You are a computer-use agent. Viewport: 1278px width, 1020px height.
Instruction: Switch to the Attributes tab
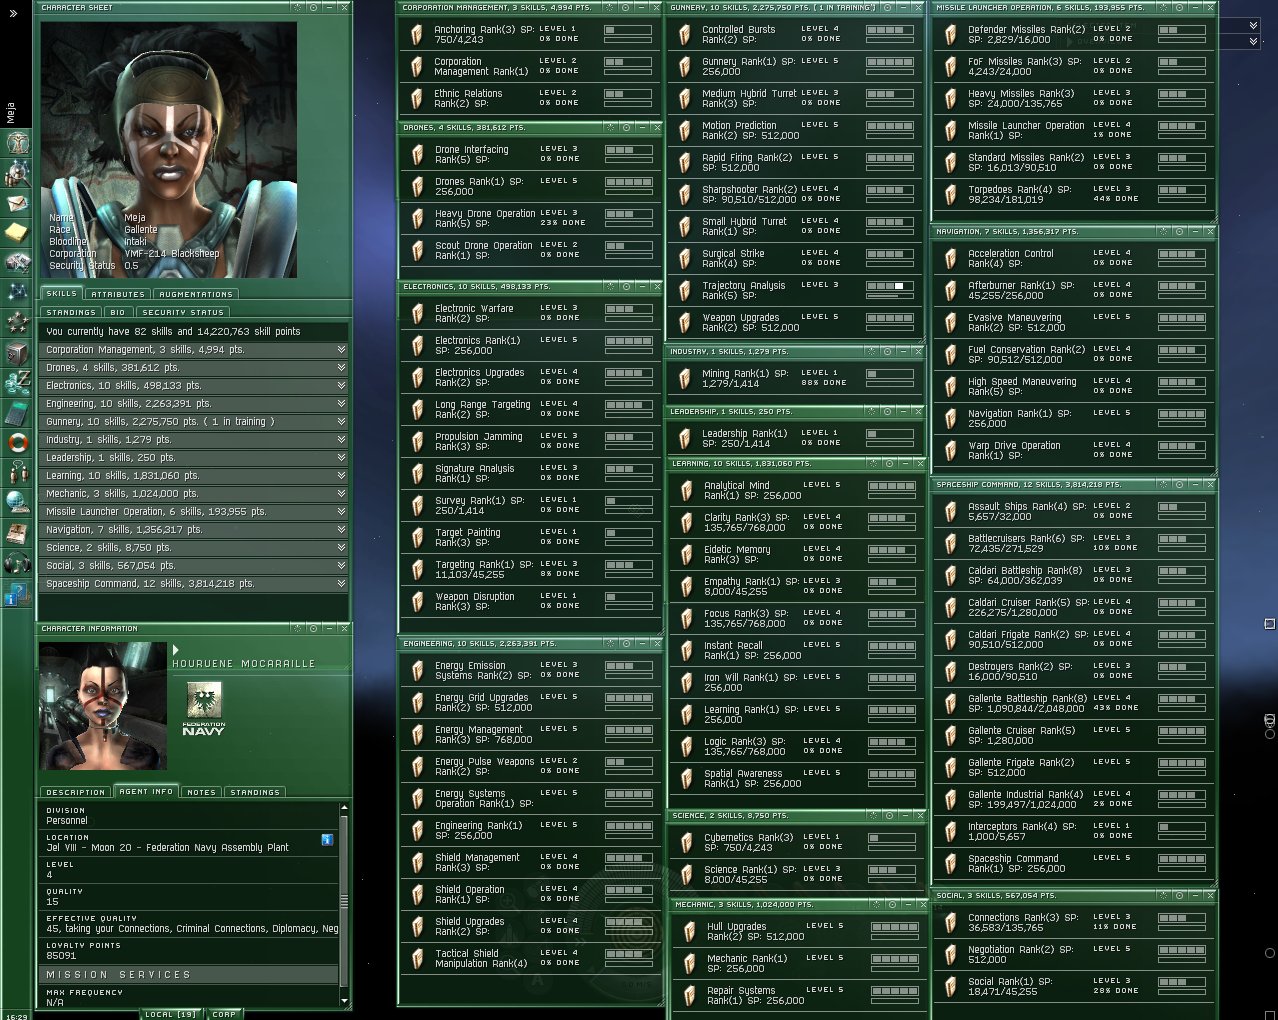click(118, 294)
